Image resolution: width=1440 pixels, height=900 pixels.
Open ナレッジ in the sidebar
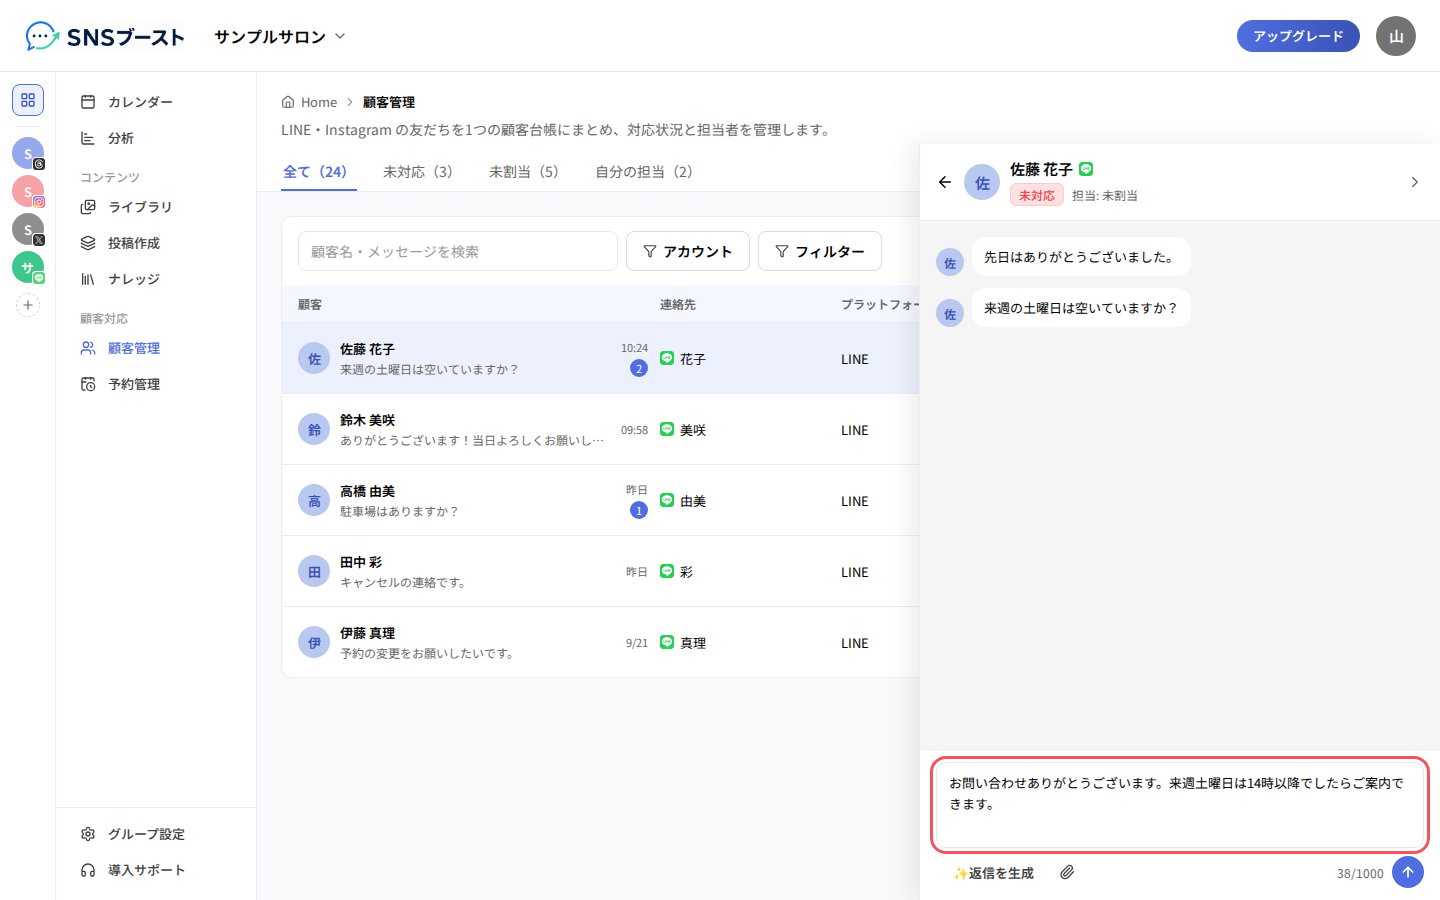point(156,279)
